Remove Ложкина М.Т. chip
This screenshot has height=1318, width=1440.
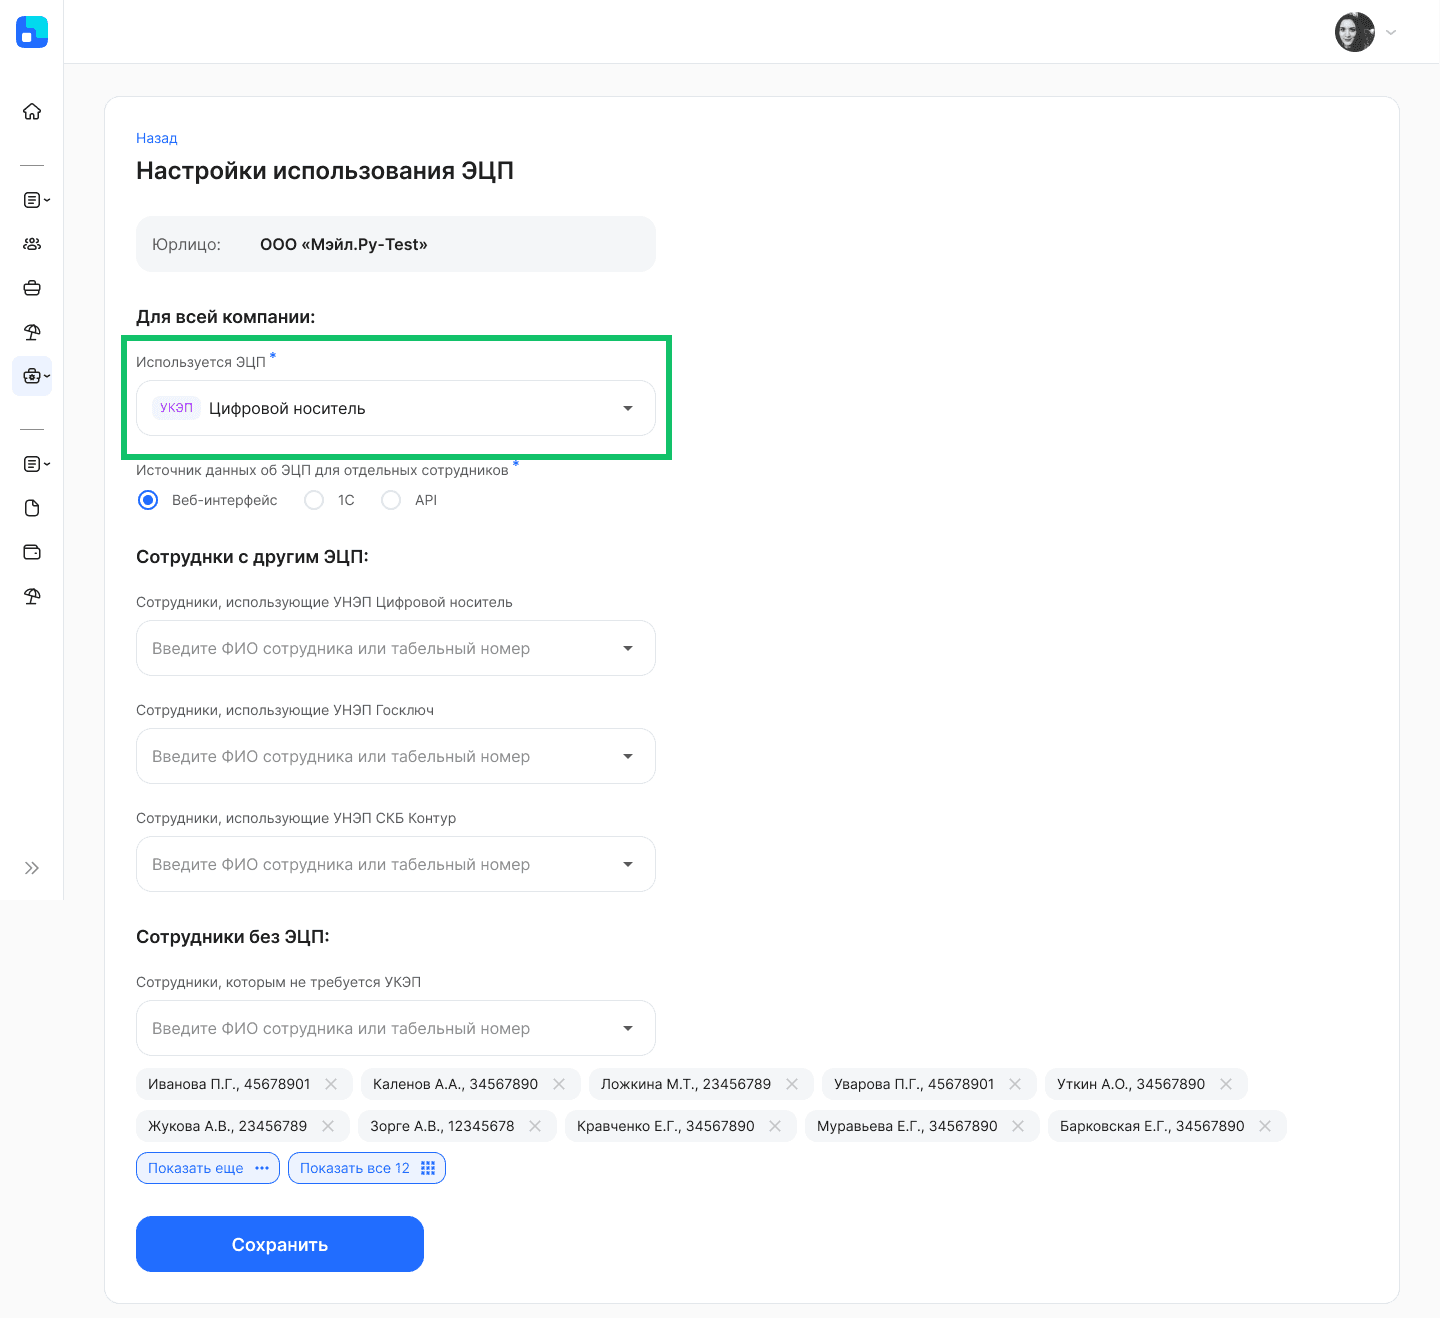792,1084
